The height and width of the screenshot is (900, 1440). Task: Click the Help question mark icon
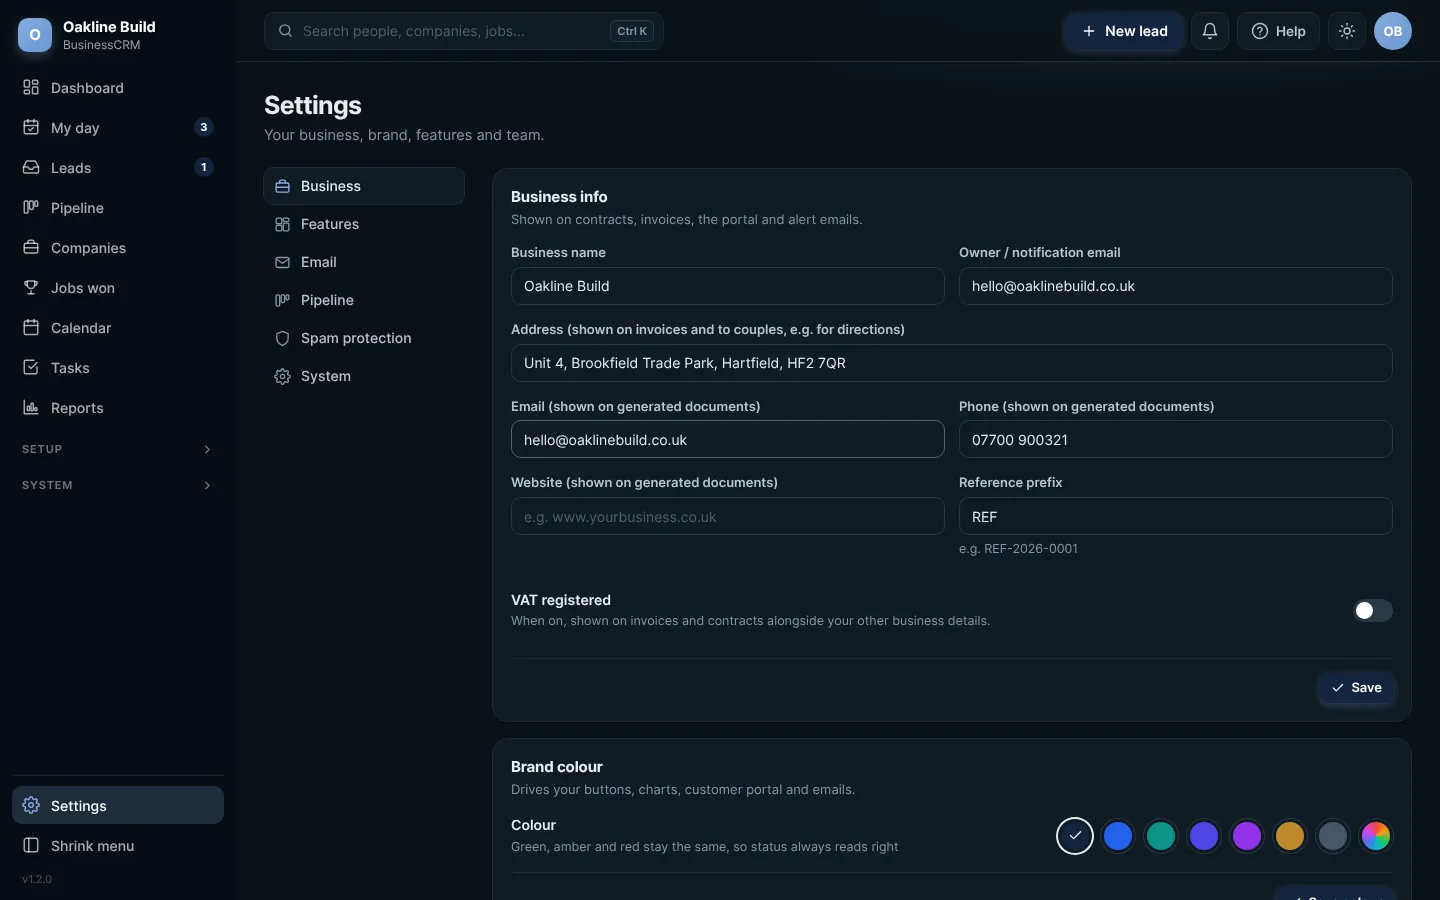1260,31
